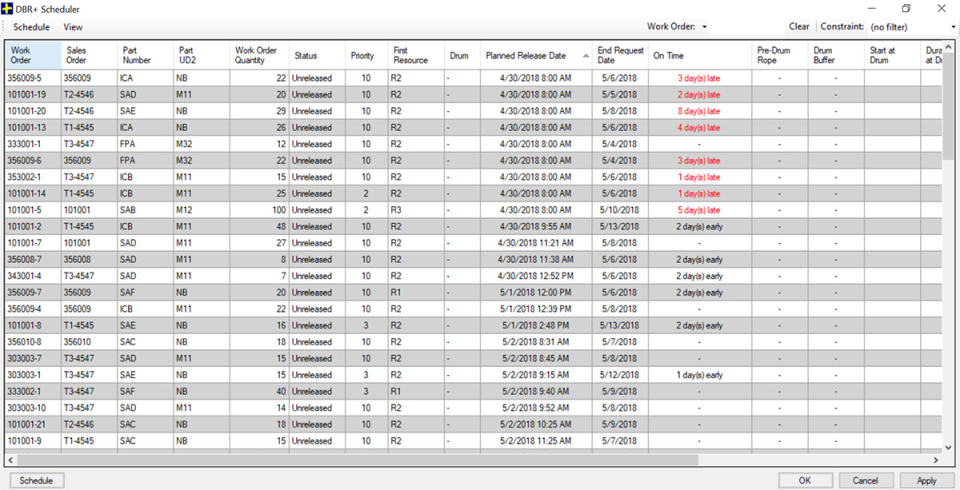Click the horizontal scrollbar thumb
Viewport: 960px width, 490px height.
(x=358, y=459)
